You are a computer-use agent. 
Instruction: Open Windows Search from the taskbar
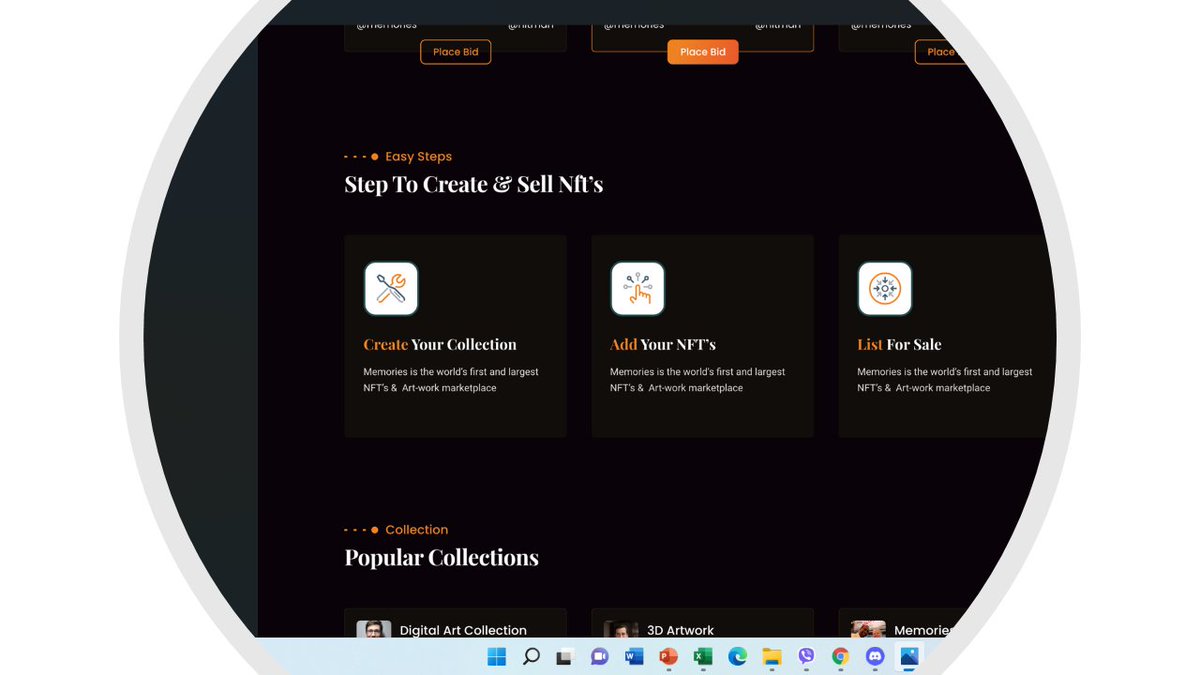click(531, 657)
